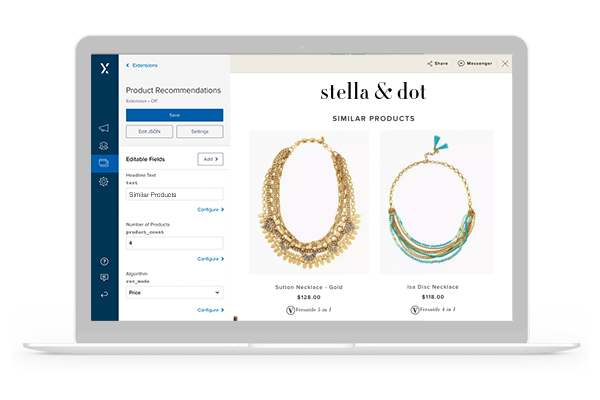This screenshot has width=600, height=400.
Task: Open the audiences people icon
Action: point(104,145)
